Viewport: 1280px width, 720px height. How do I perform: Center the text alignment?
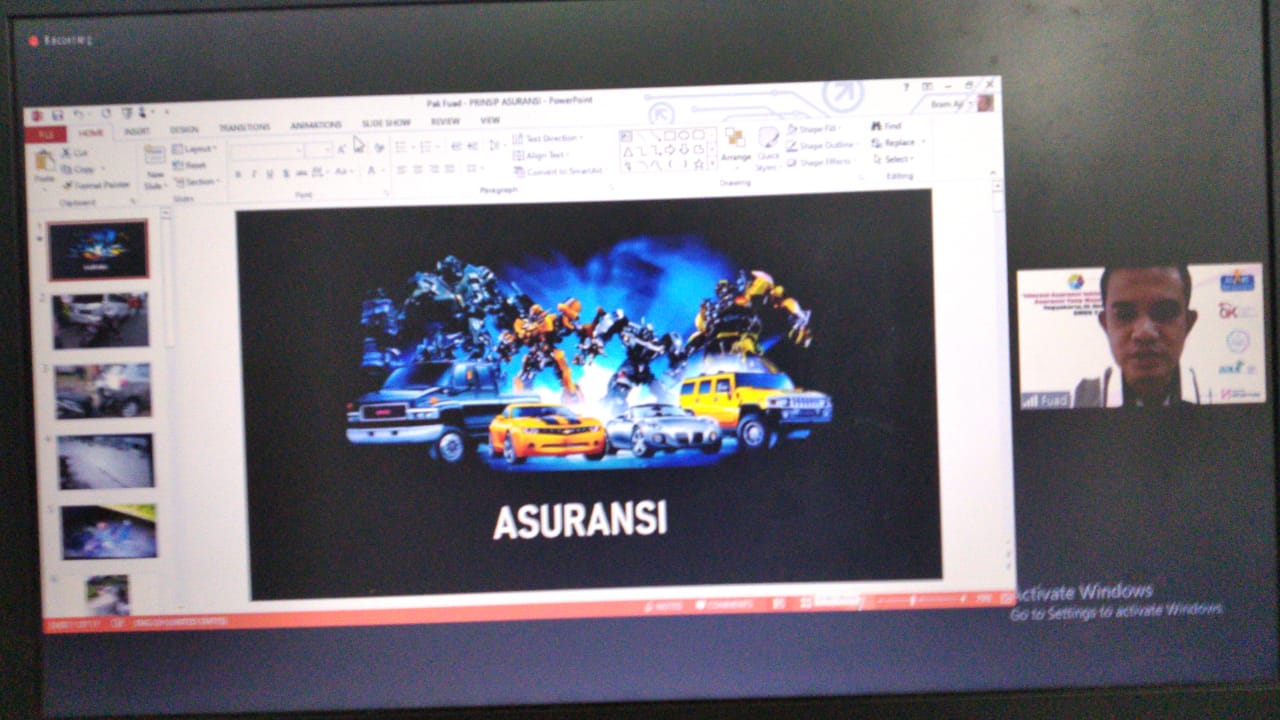click(x=418, y=170)
